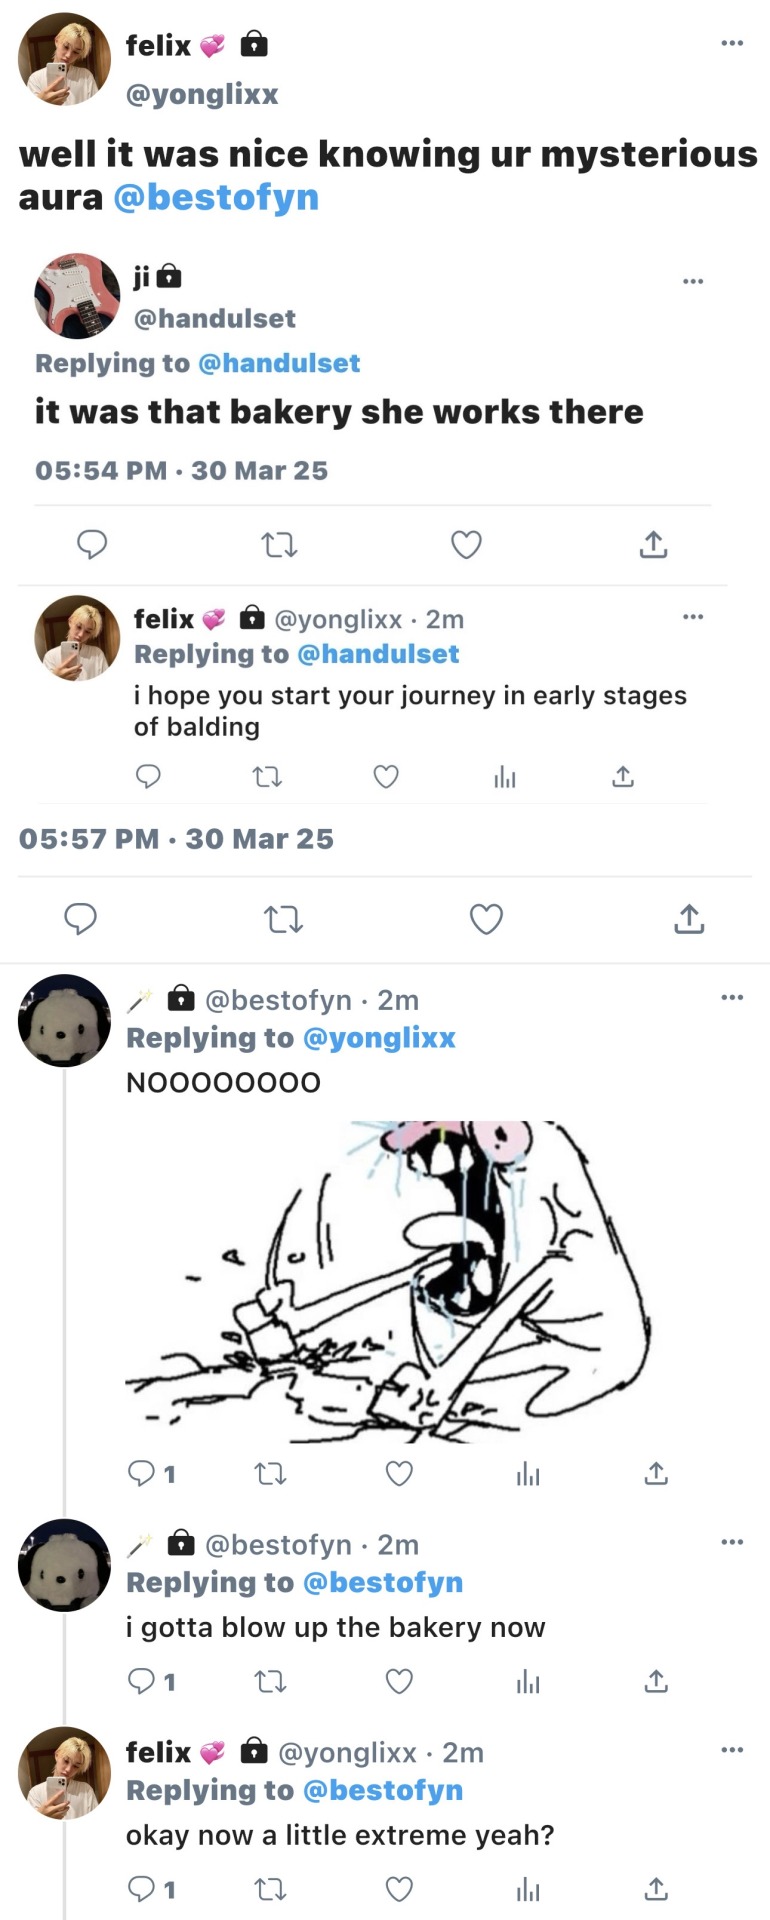Like the 'blow up the bakery' reply
This screenshot has width=770, height=1920.
(399, 1682)
